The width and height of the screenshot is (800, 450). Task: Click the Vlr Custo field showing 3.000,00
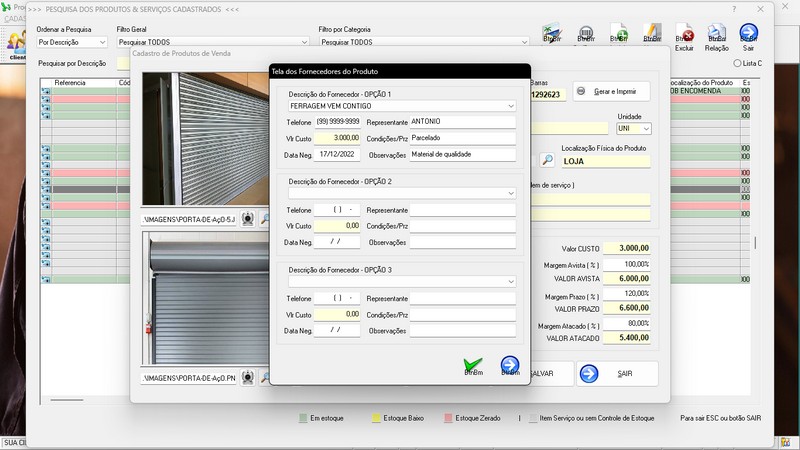(336, 138)
